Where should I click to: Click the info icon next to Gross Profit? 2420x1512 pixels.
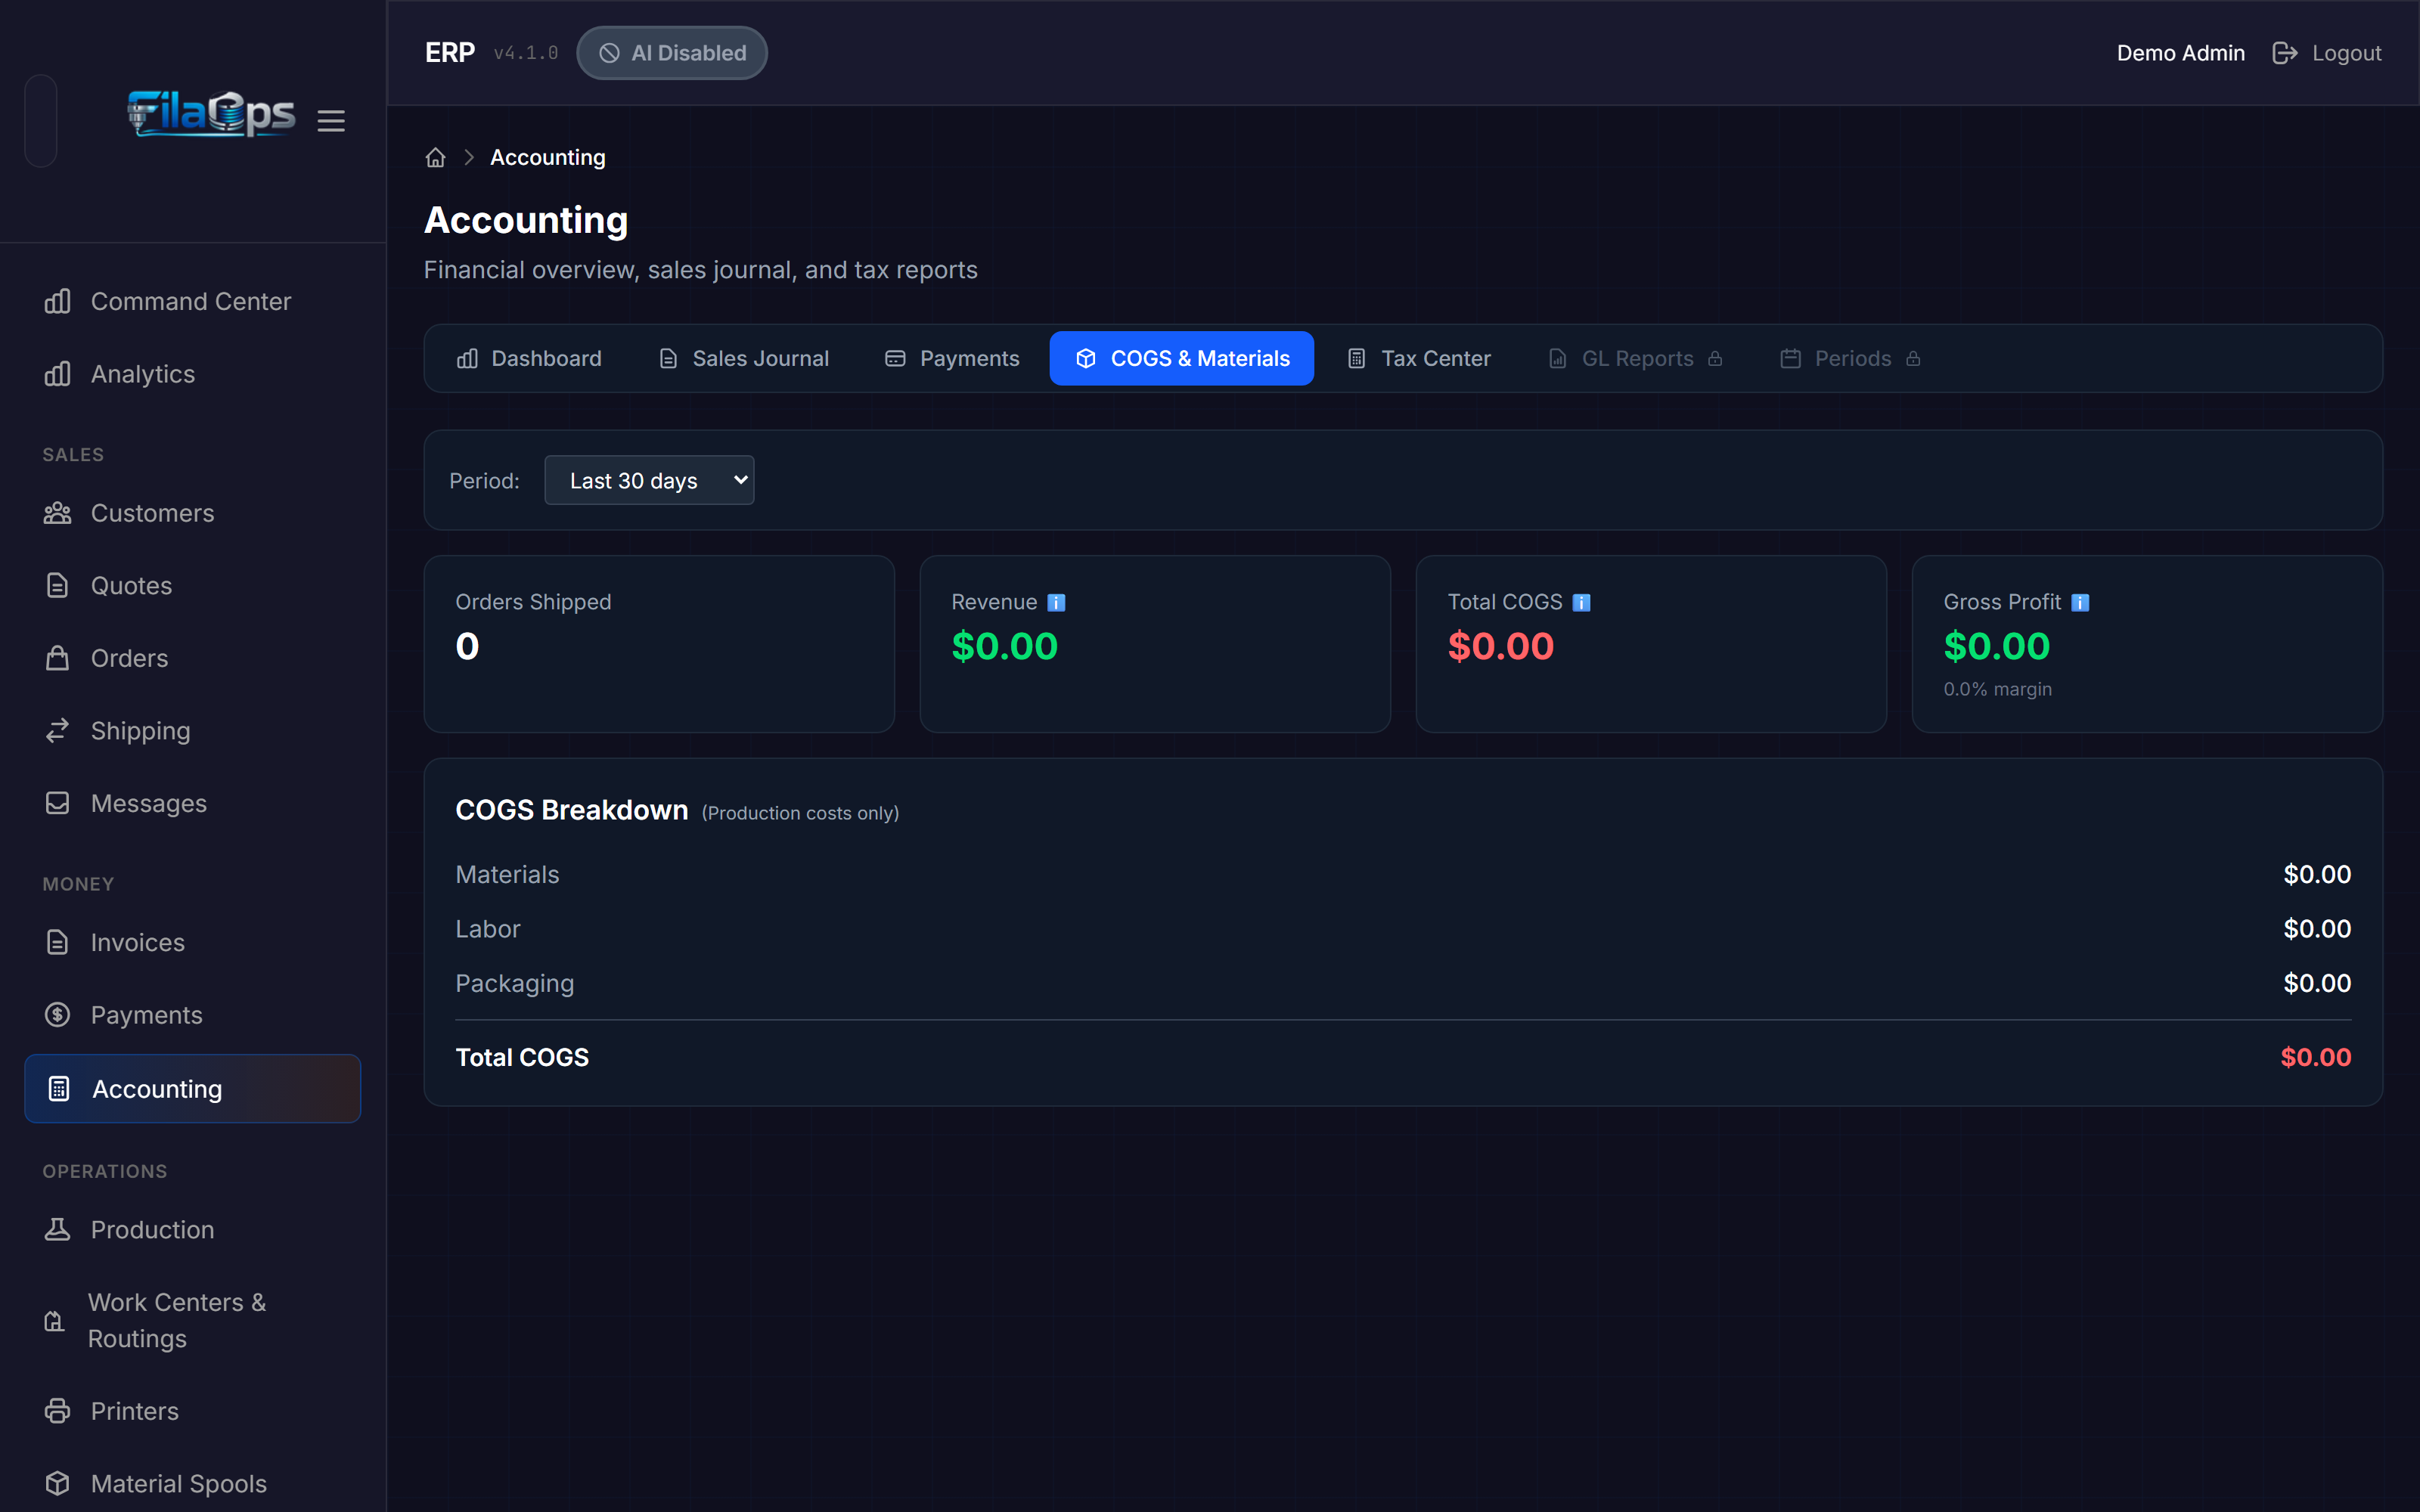point(2080,602)
